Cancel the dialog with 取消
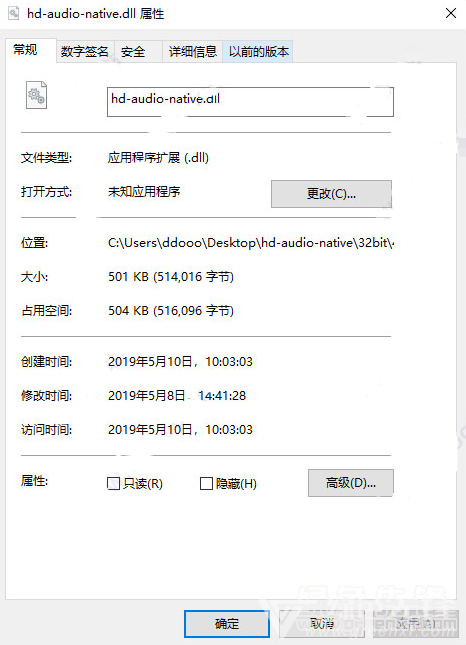 click(x=322, y=624)
